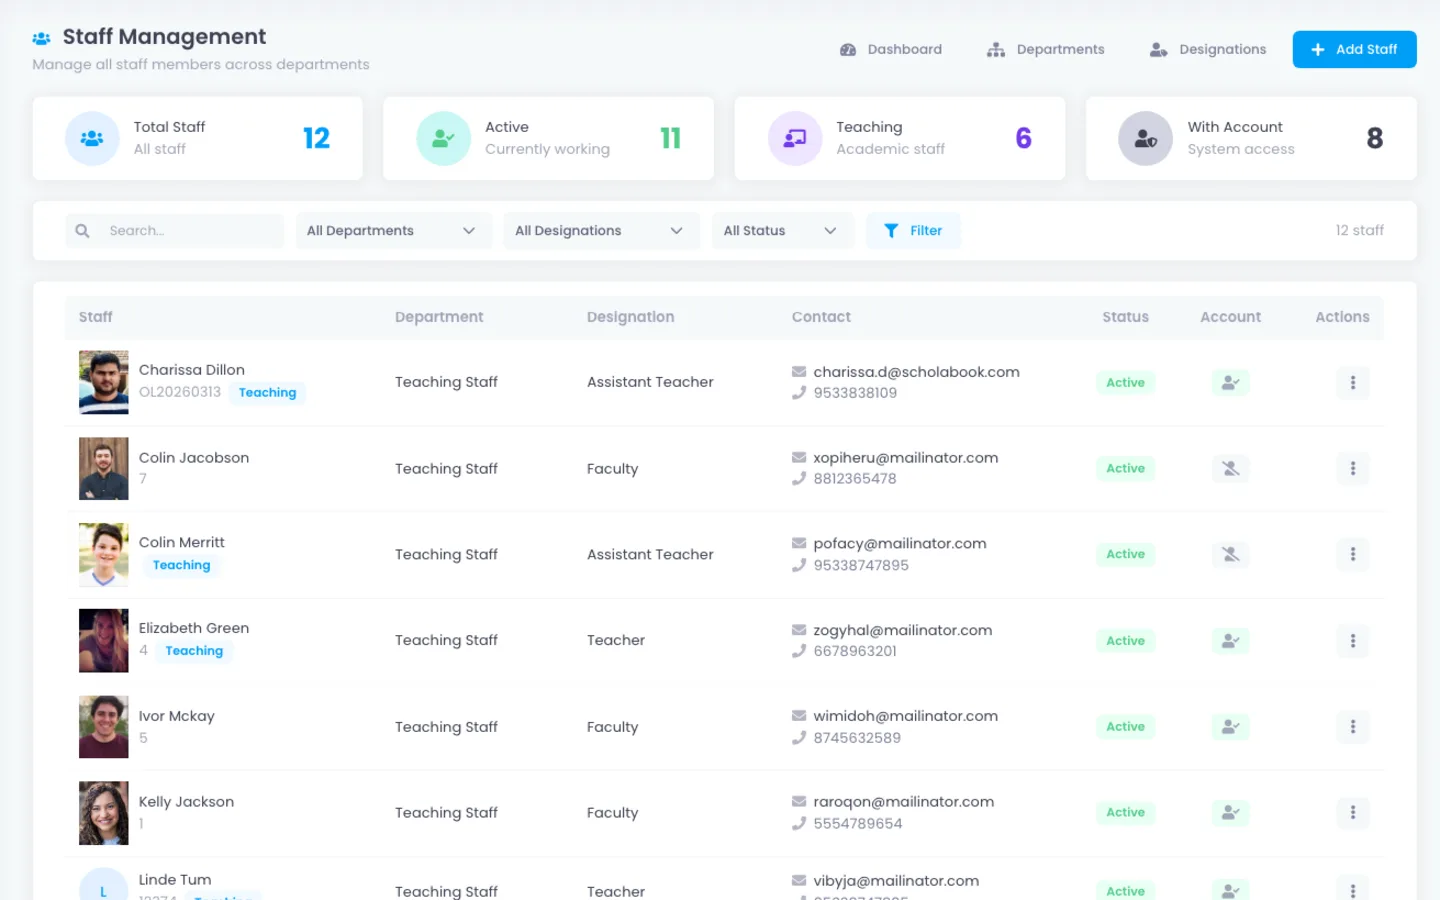
Task: Click the Teaching tag under Elizabeth Green
Action: [194, 651]
